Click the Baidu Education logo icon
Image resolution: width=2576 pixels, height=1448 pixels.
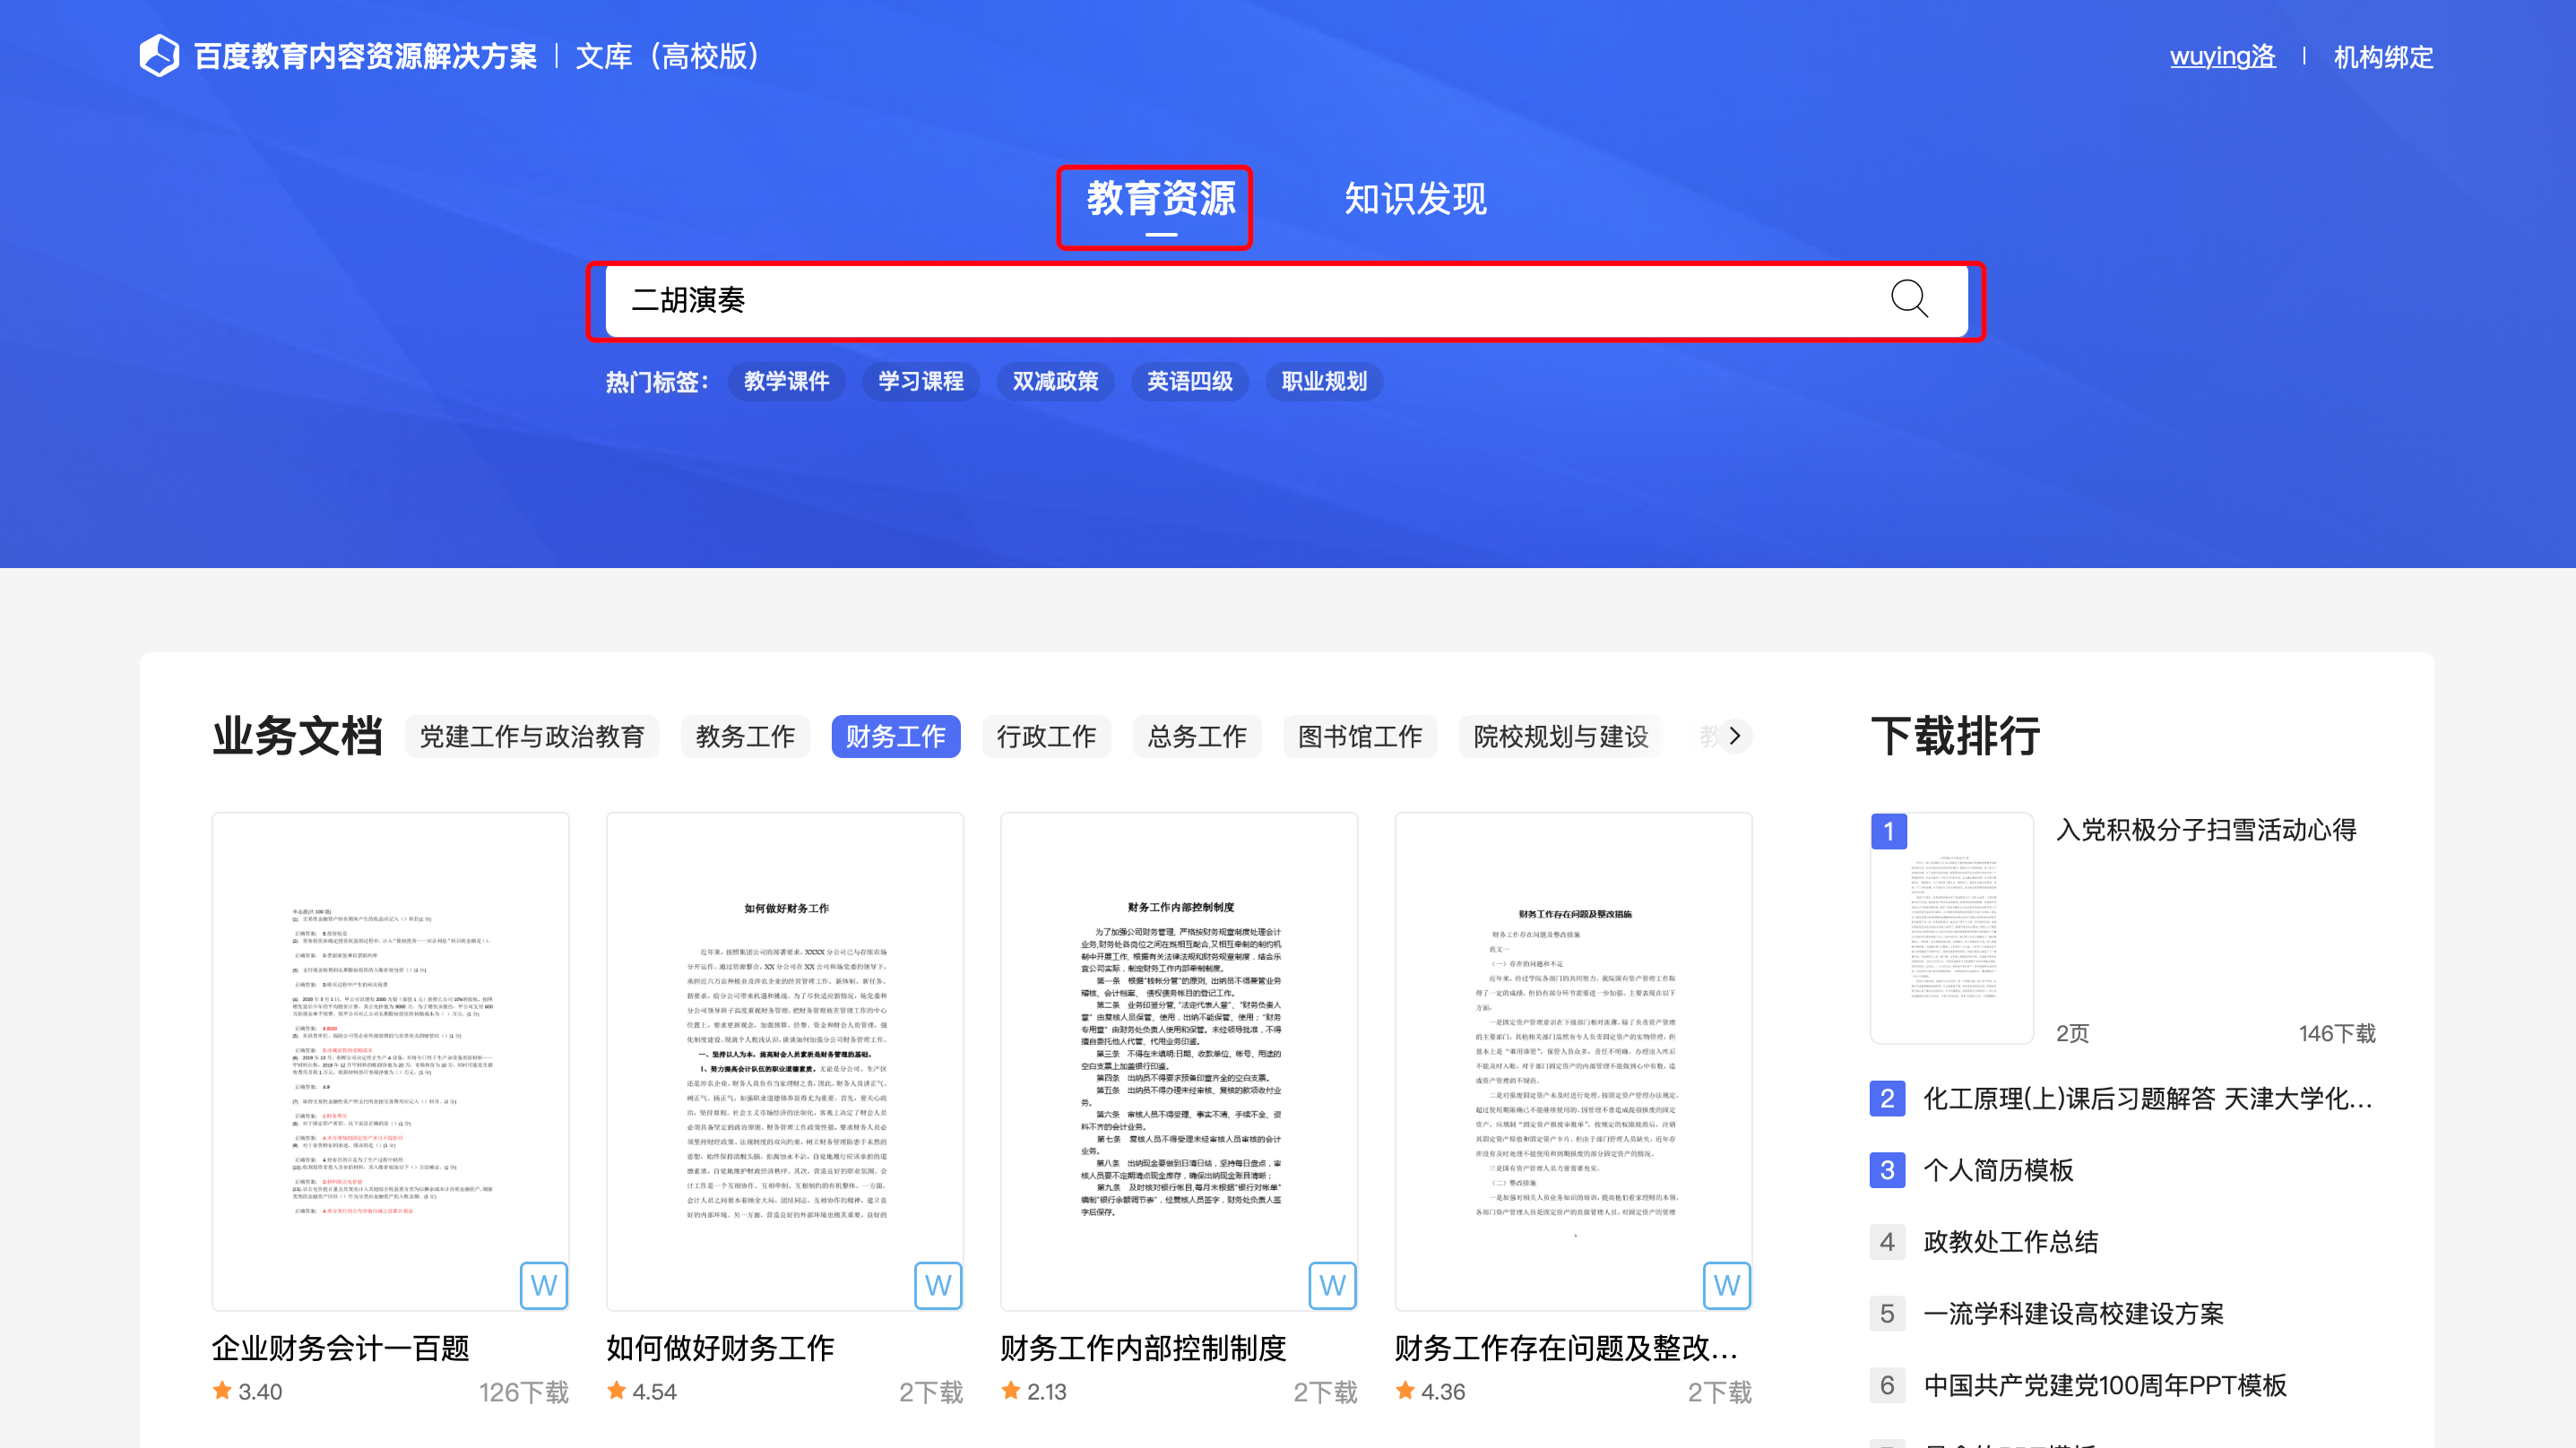(x=159, y=56)
